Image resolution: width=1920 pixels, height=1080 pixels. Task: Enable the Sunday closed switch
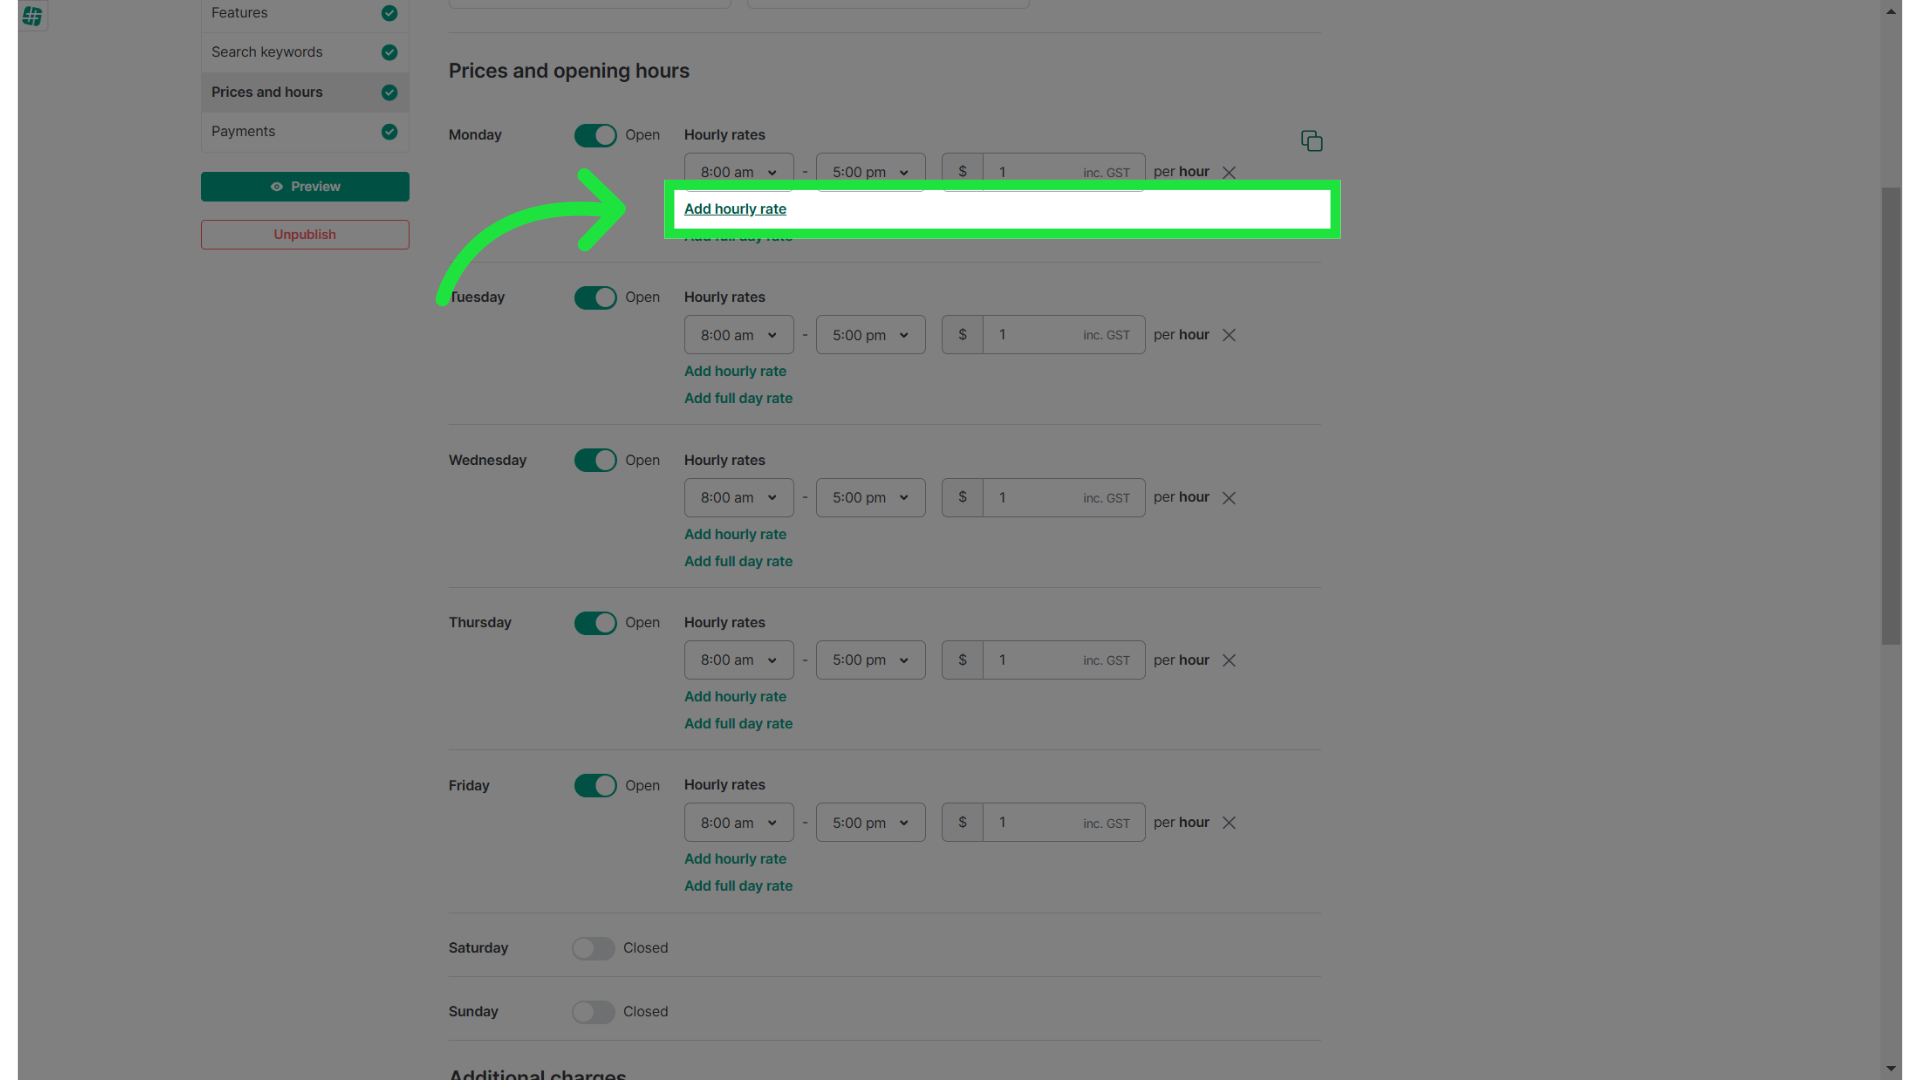(x=593, y=1012)
